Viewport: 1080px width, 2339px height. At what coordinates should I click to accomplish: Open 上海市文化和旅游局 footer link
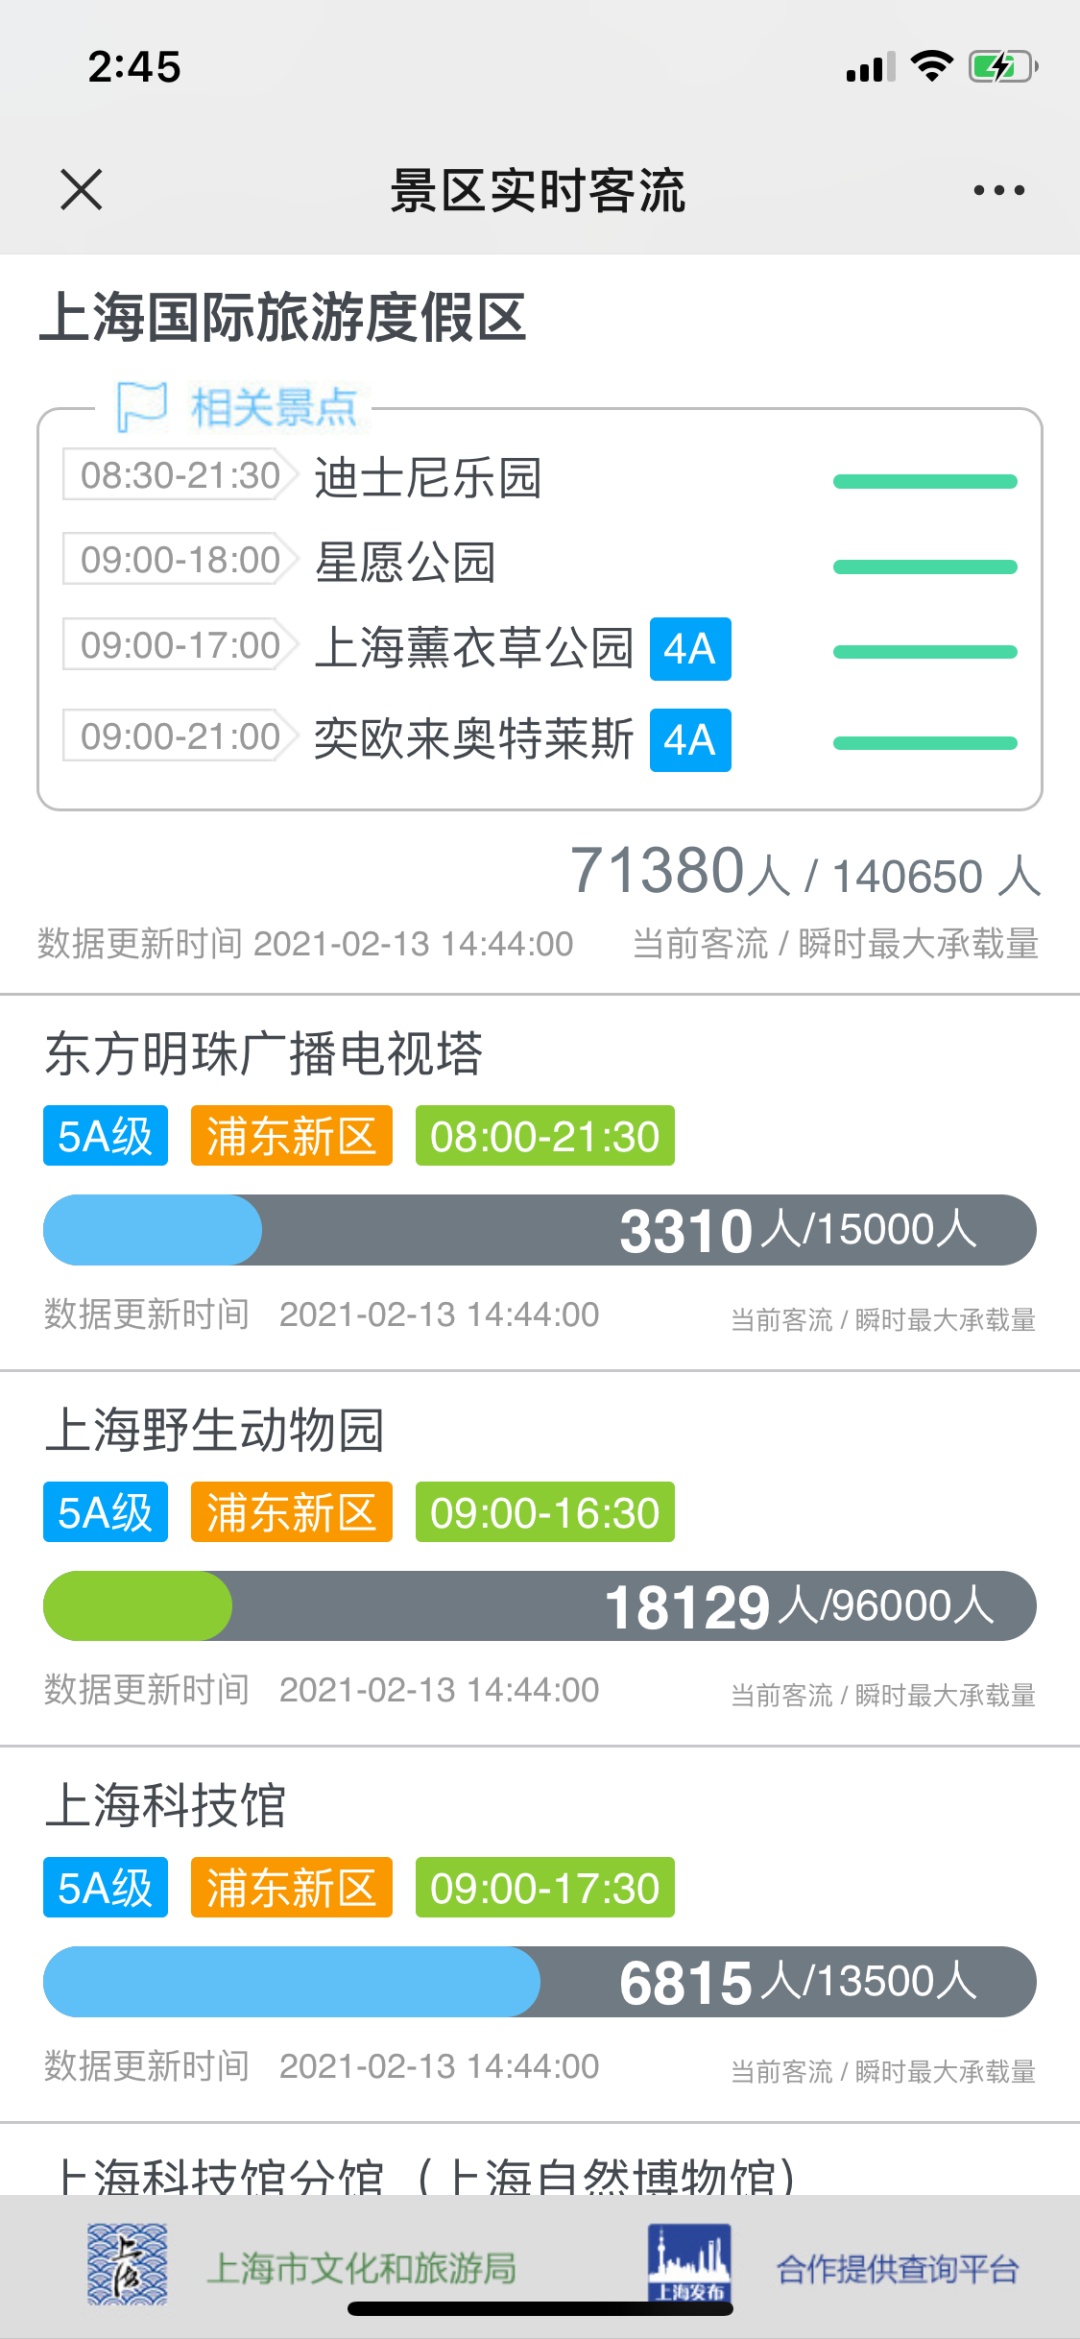click(361, 2268)
